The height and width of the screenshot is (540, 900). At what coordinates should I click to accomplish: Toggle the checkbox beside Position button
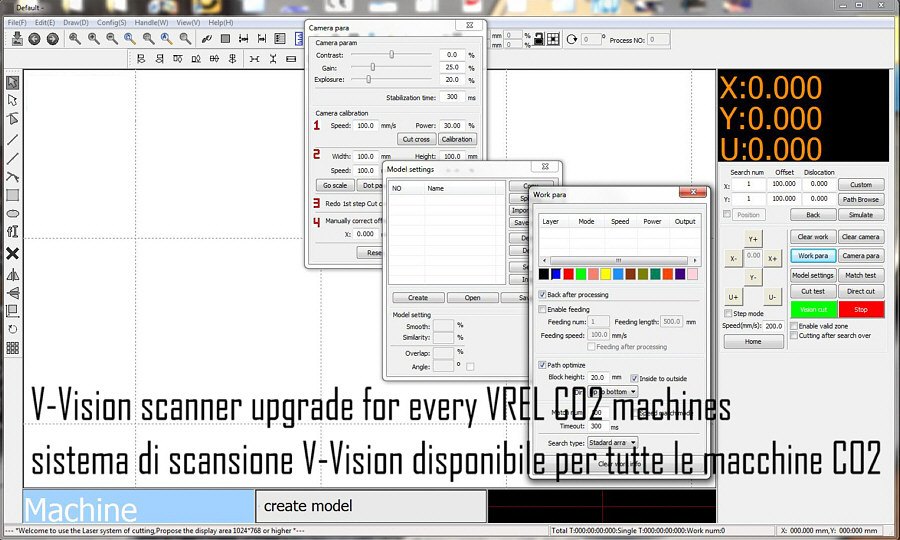click(727, 214)
